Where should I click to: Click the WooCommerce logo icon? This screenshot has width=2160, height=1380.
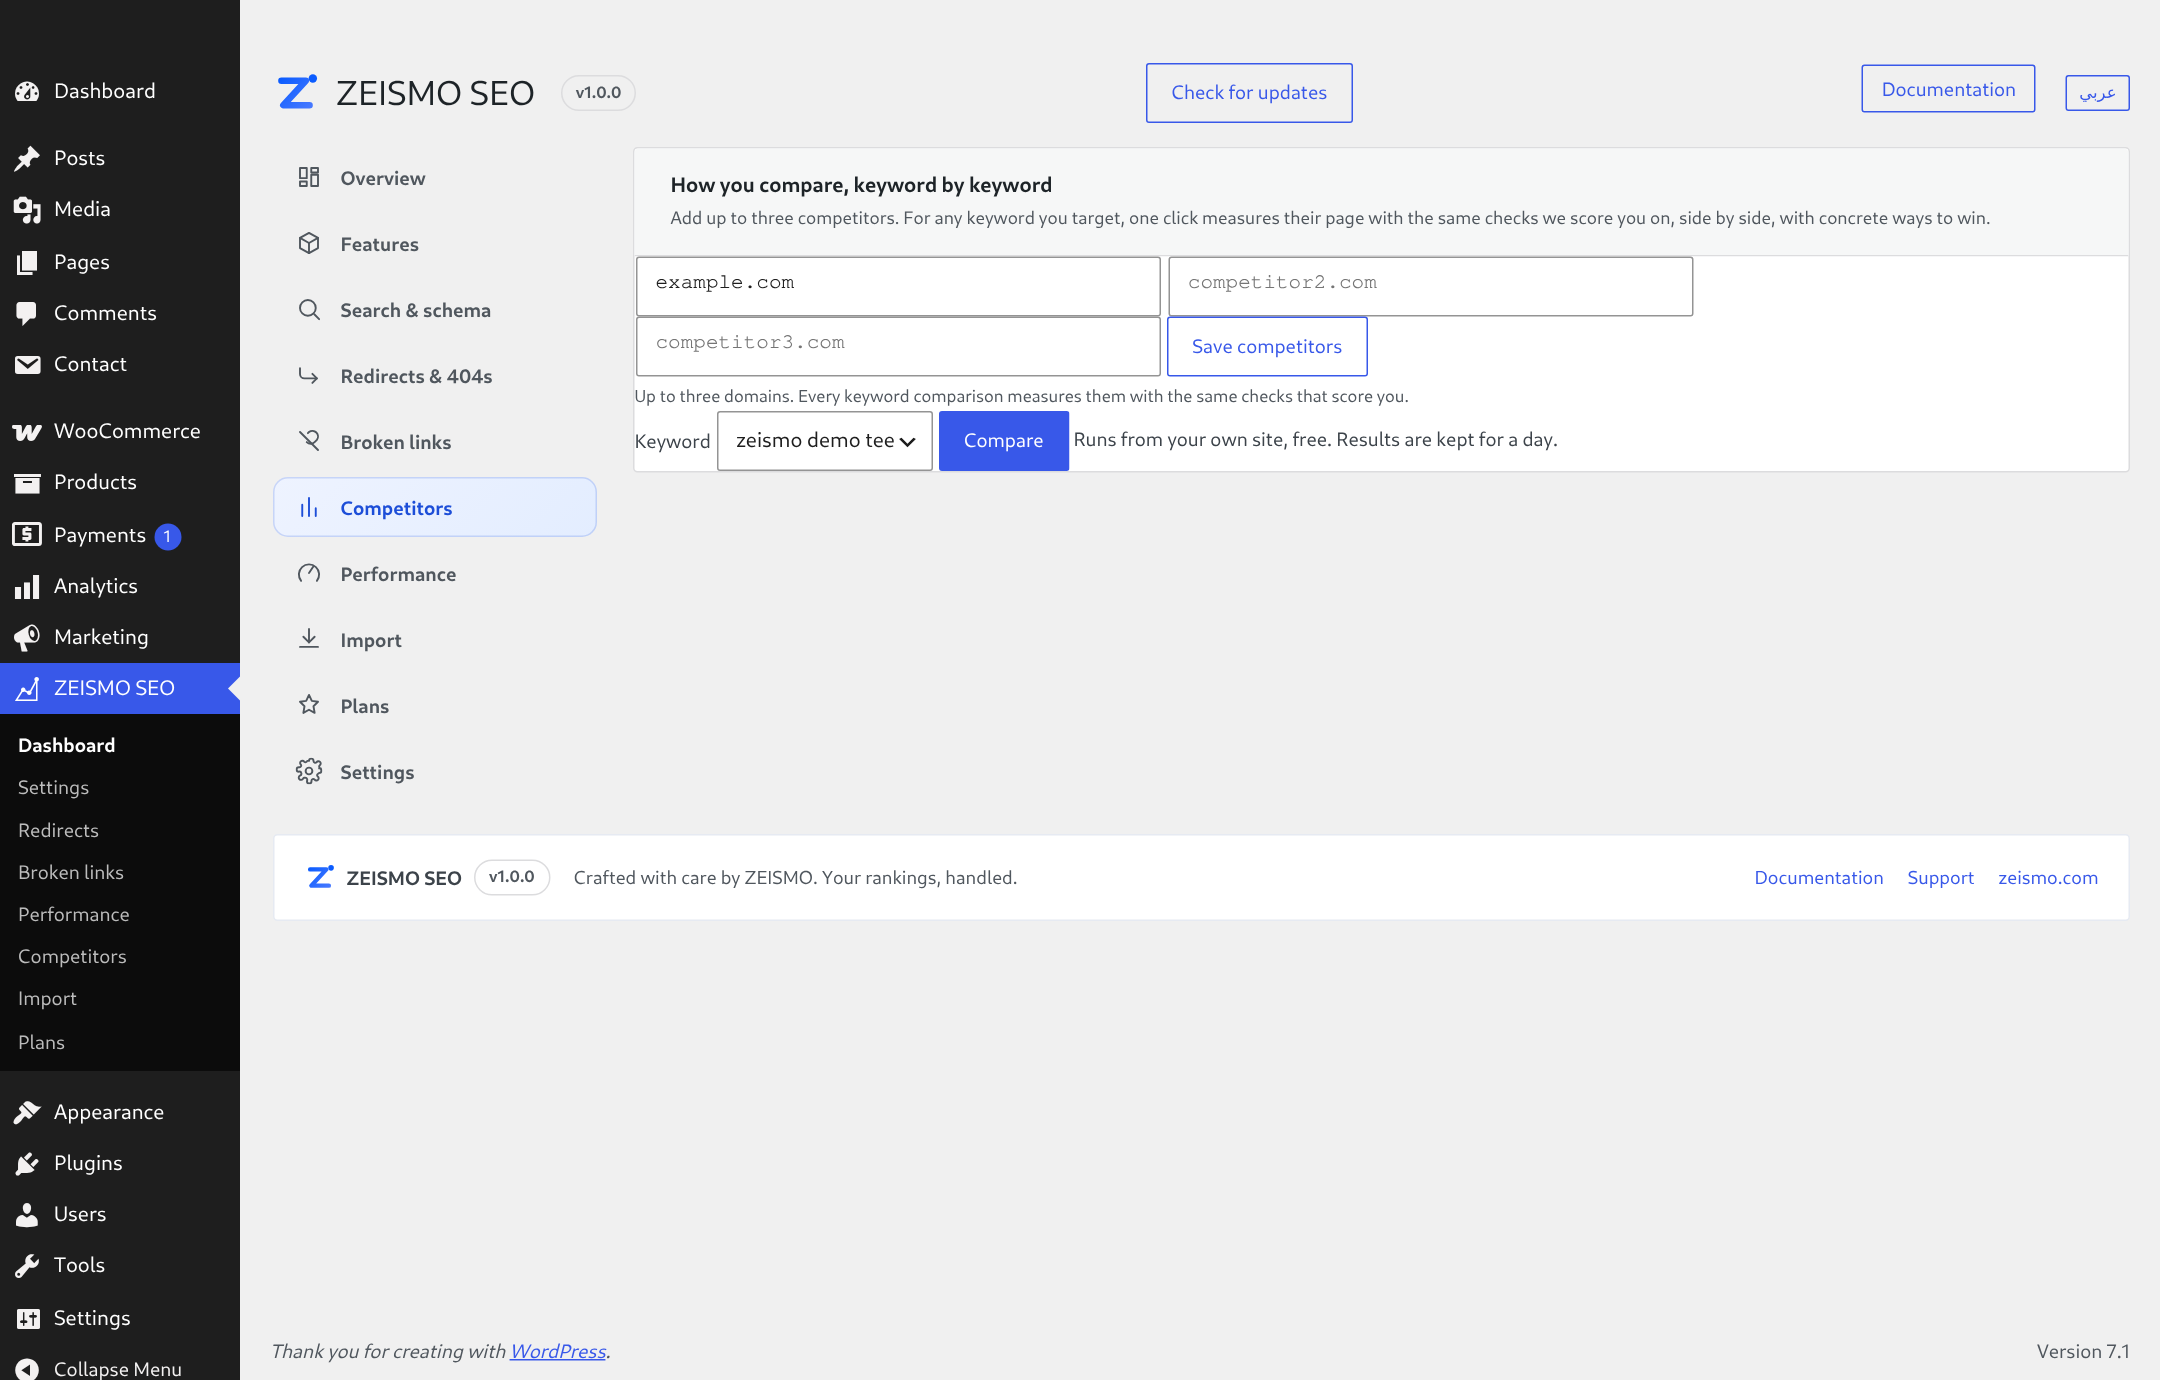pos(27,431)
